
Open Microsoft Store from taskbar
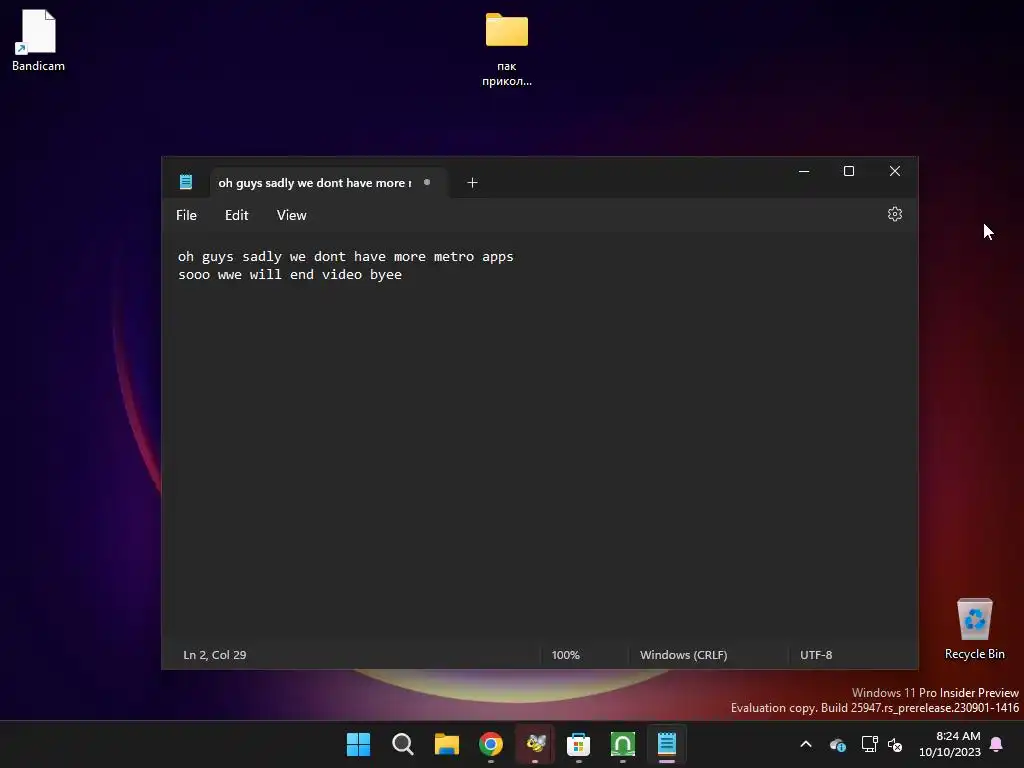pos(579,744)
